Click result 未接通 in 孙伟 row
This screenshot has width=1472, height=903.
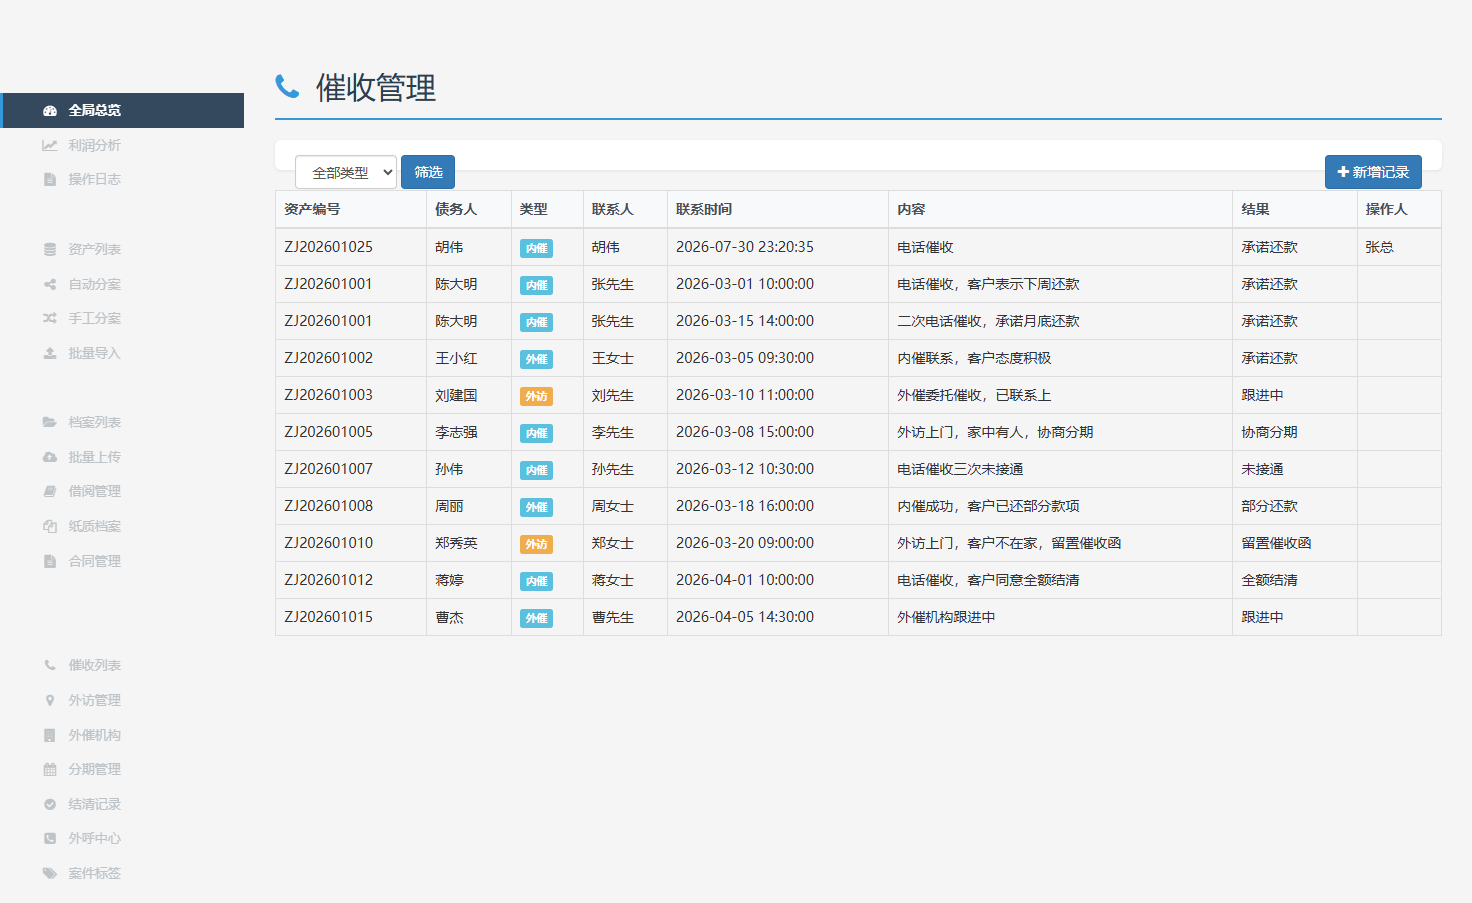(x=1262, y=469)
